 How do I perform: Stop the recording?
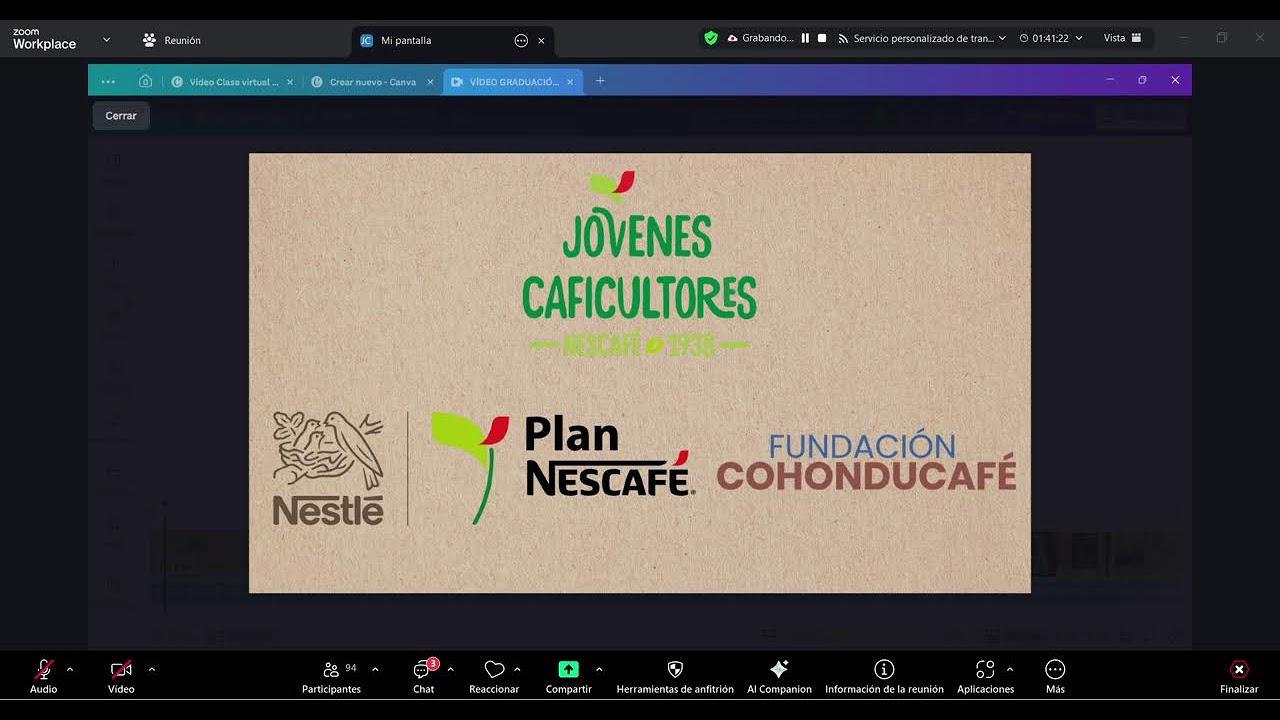point(822,38)
